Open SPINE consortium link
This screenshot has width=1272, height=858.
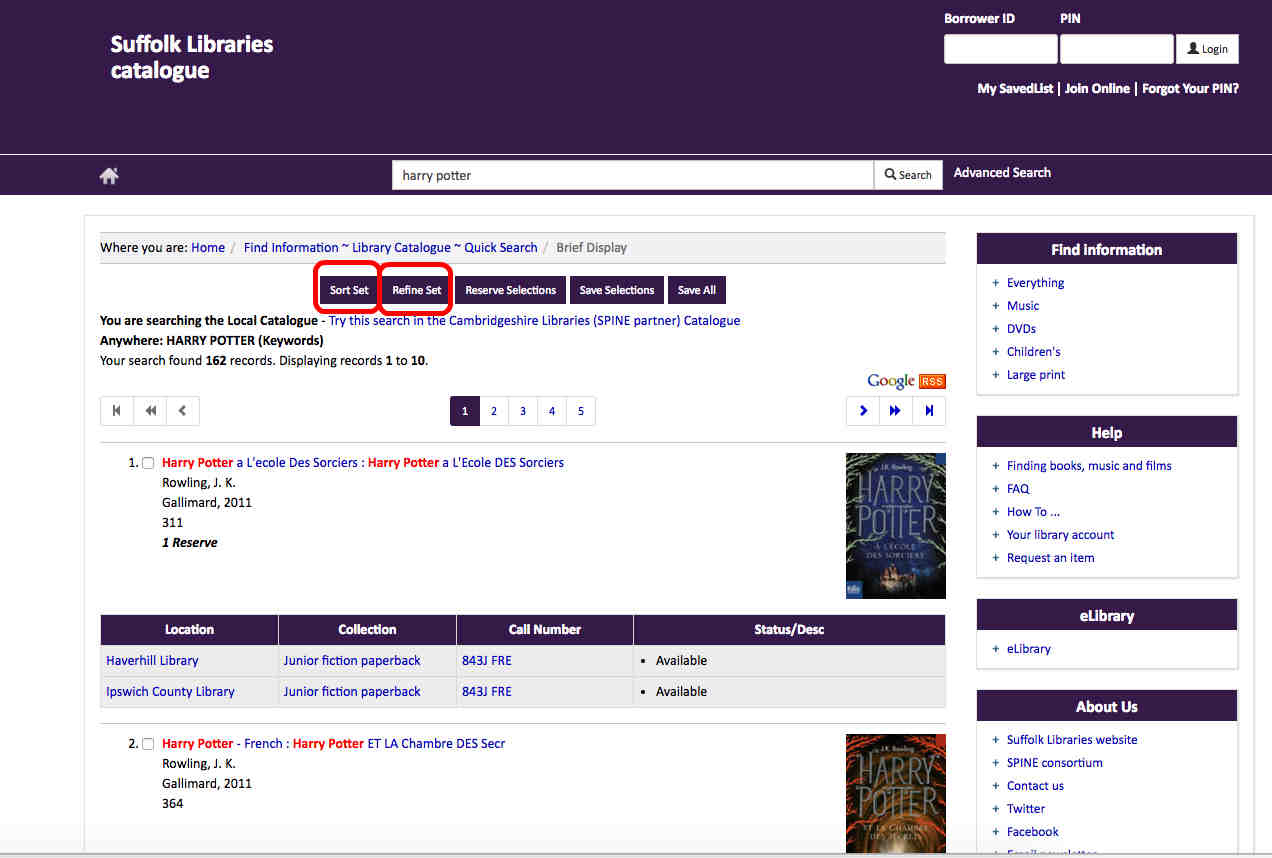(x=1055, y=763)
